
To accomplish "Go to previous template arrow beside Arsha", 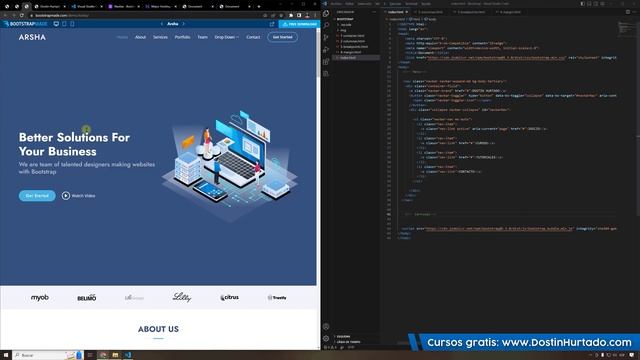I will 162,24.
